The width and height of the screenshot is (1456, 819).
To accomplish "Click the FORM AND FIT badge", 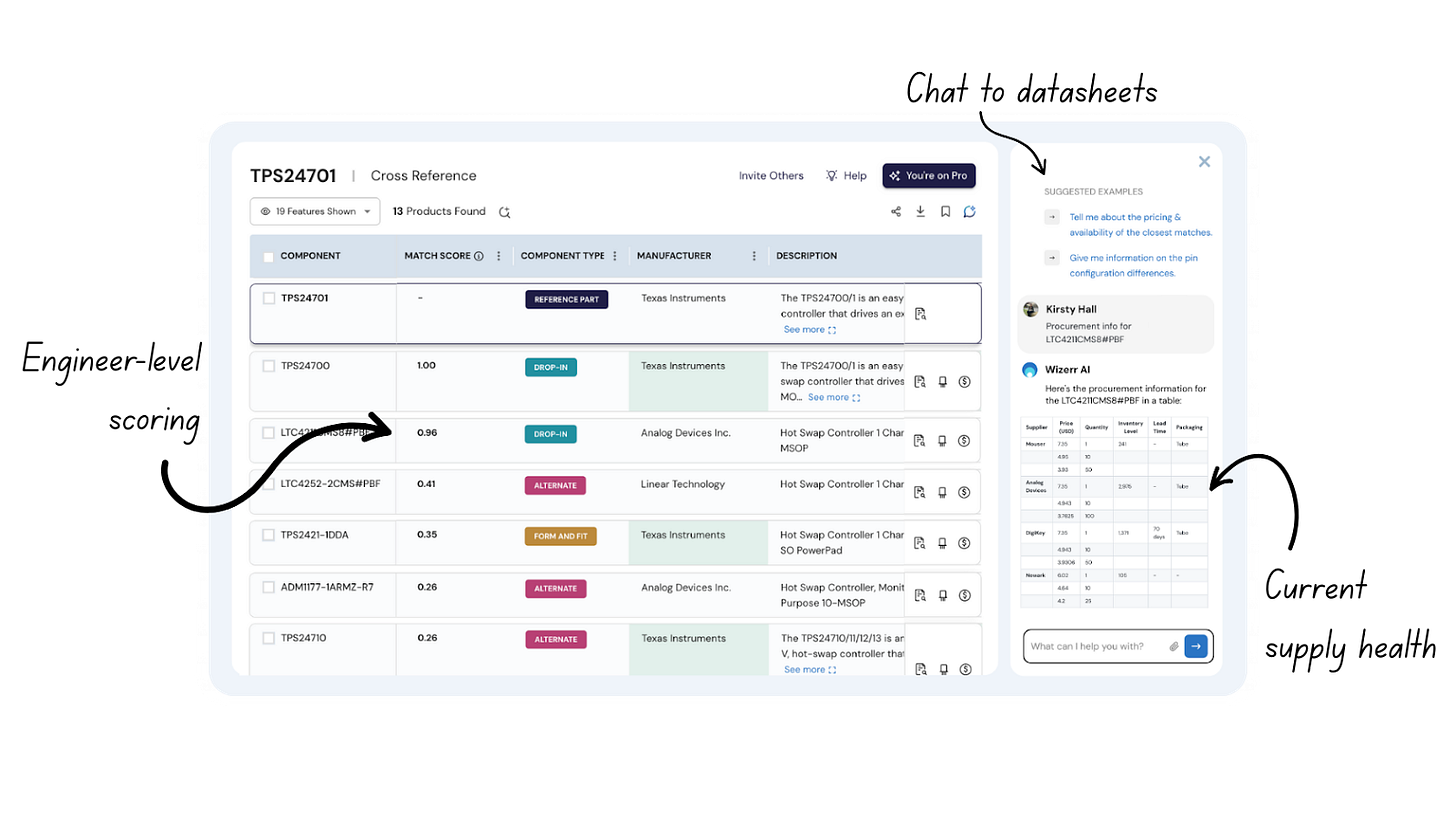I will point(560,536).
